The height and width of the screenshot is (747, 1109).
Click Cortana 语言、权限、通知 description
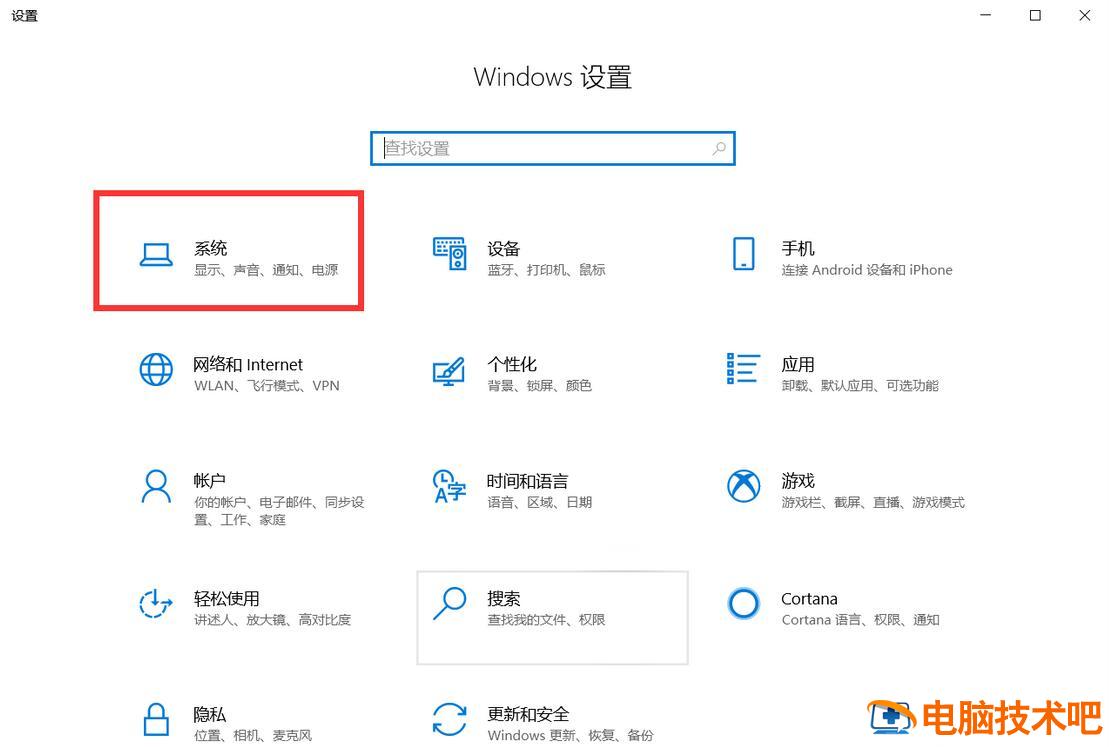pos(861,620)
